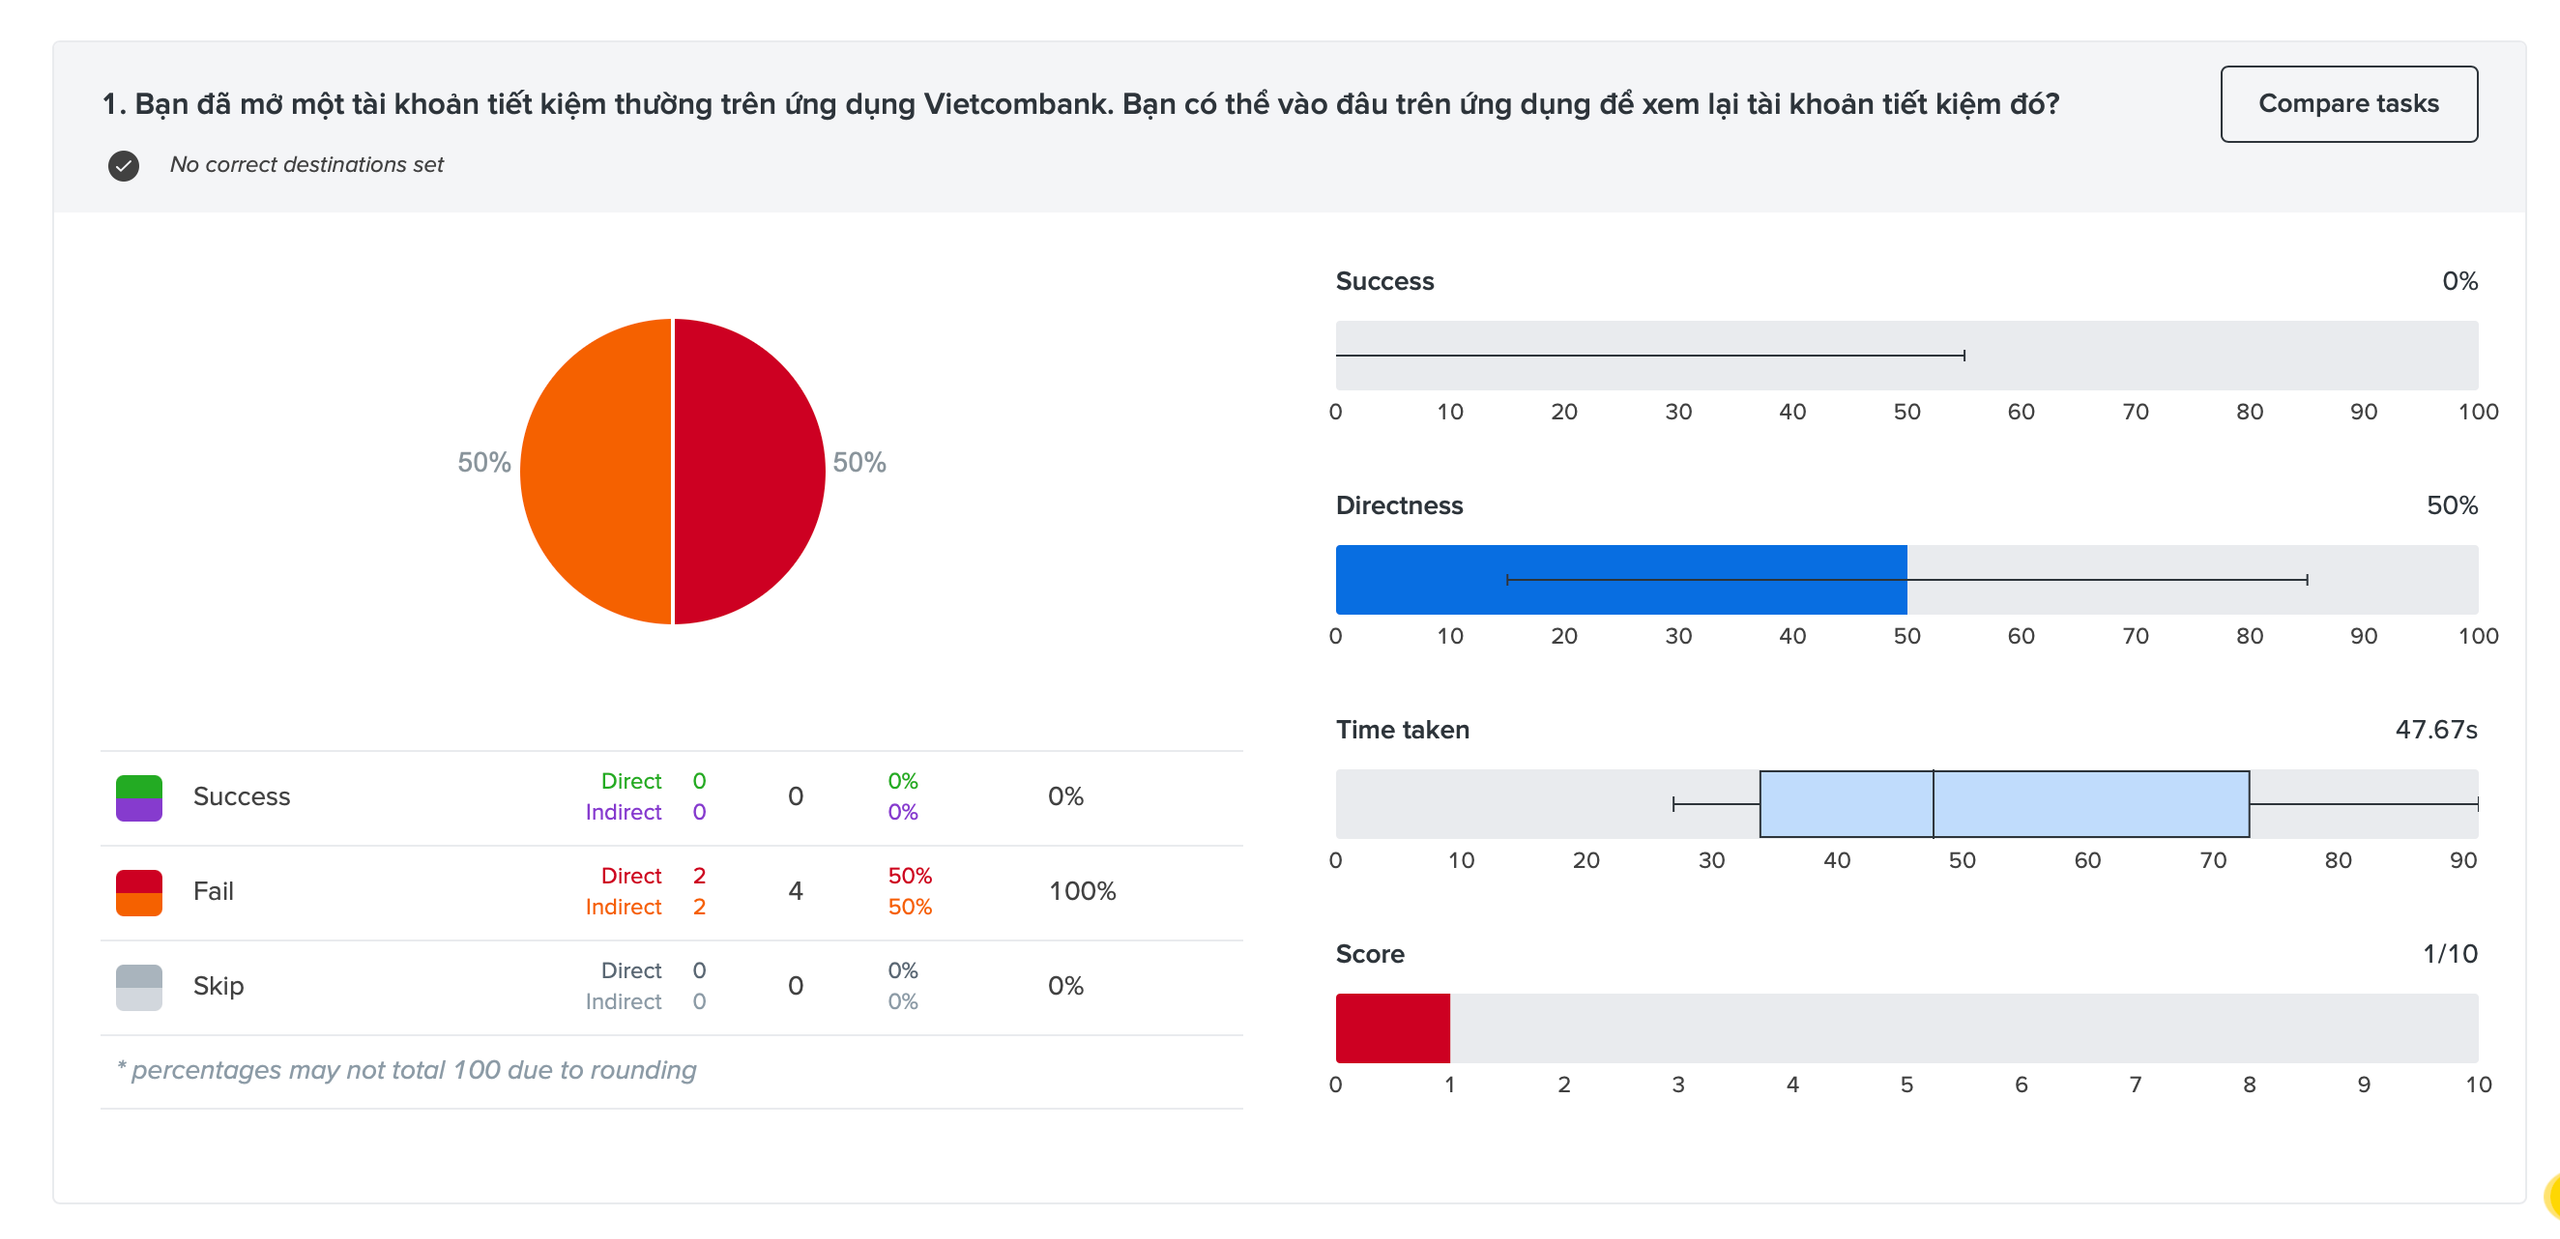2560x1239 pixels.
Task: Click the red Score bar
Action: click(x=1392, y=1027)
